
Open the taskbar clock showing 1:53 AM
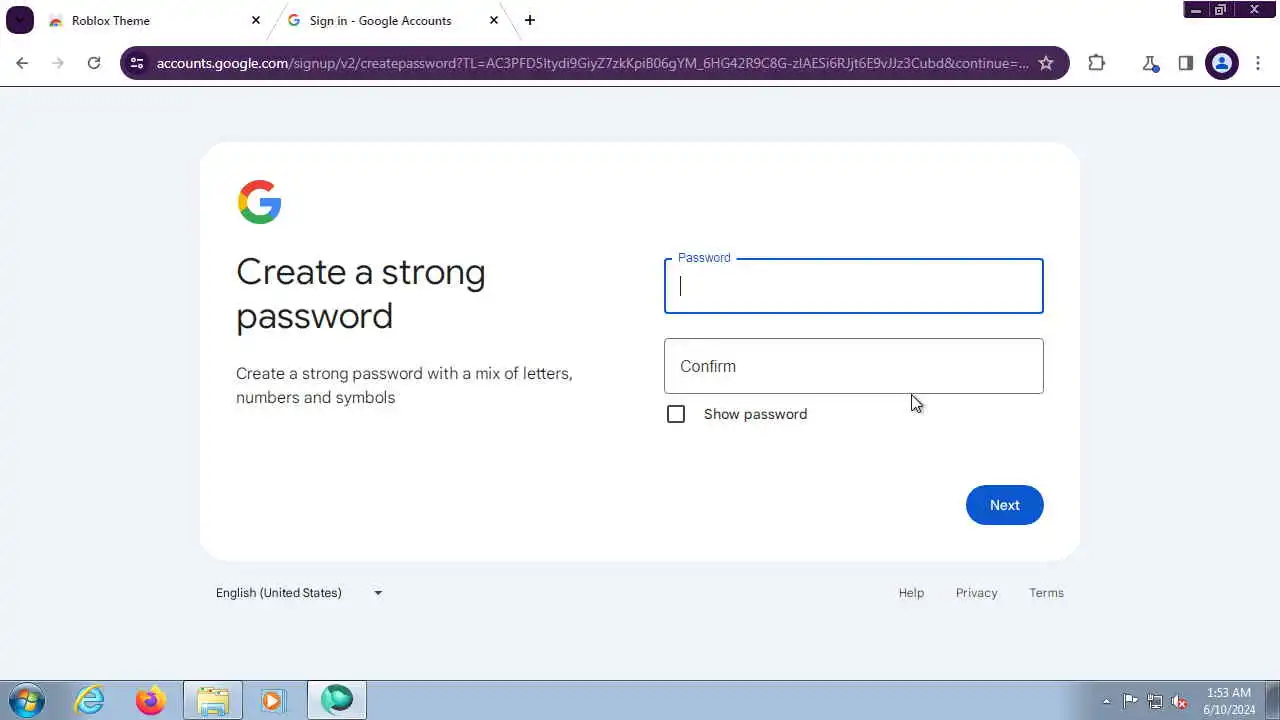click(x=1229, y=700)
